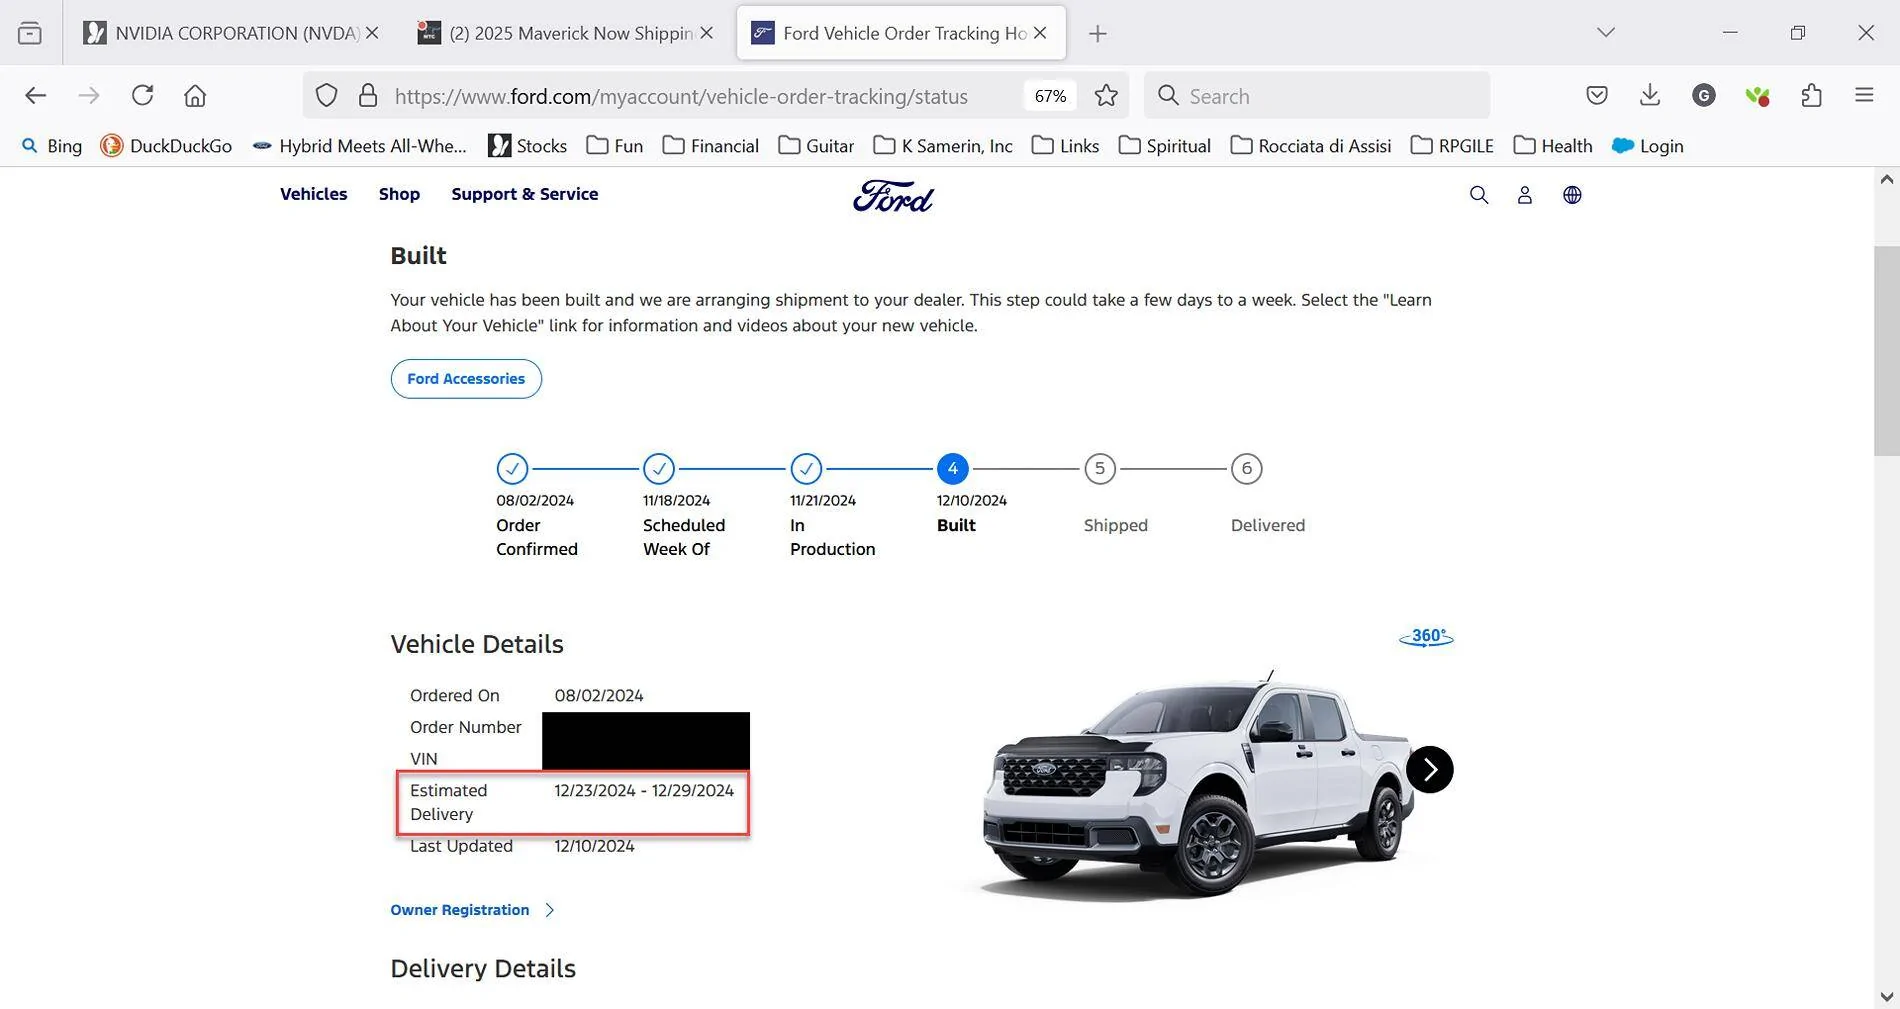
Task: Go forward with the forward arrow
Action: pyautogui.click(x=89, y=96)
